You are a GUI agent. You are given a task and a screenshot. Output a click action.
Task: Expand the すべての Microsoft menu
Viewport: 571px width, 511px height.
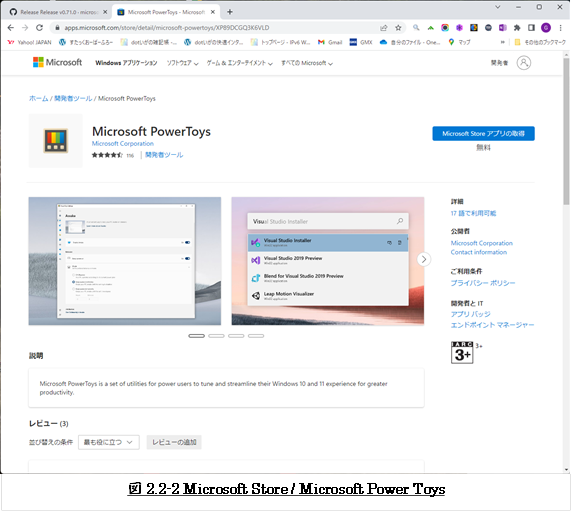pos(307,63)
